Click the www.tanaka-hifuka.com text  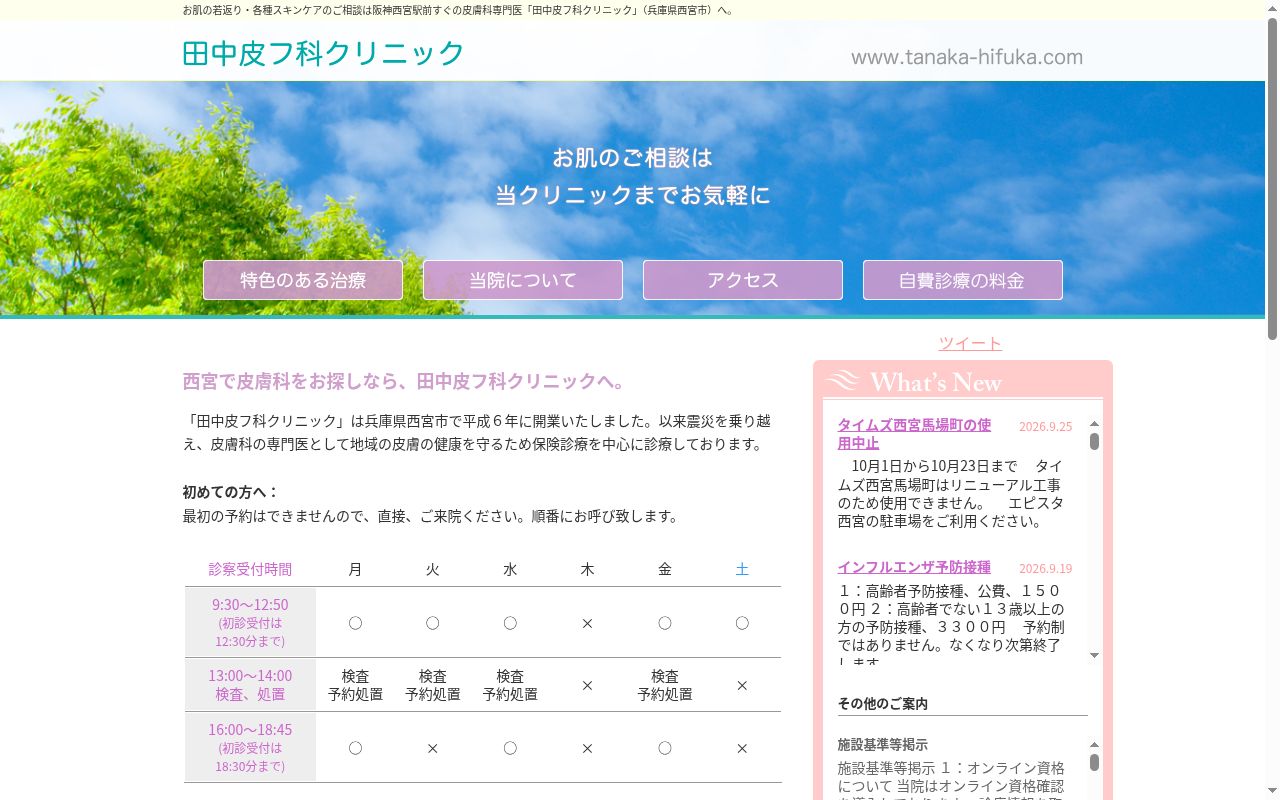(967, 57)
